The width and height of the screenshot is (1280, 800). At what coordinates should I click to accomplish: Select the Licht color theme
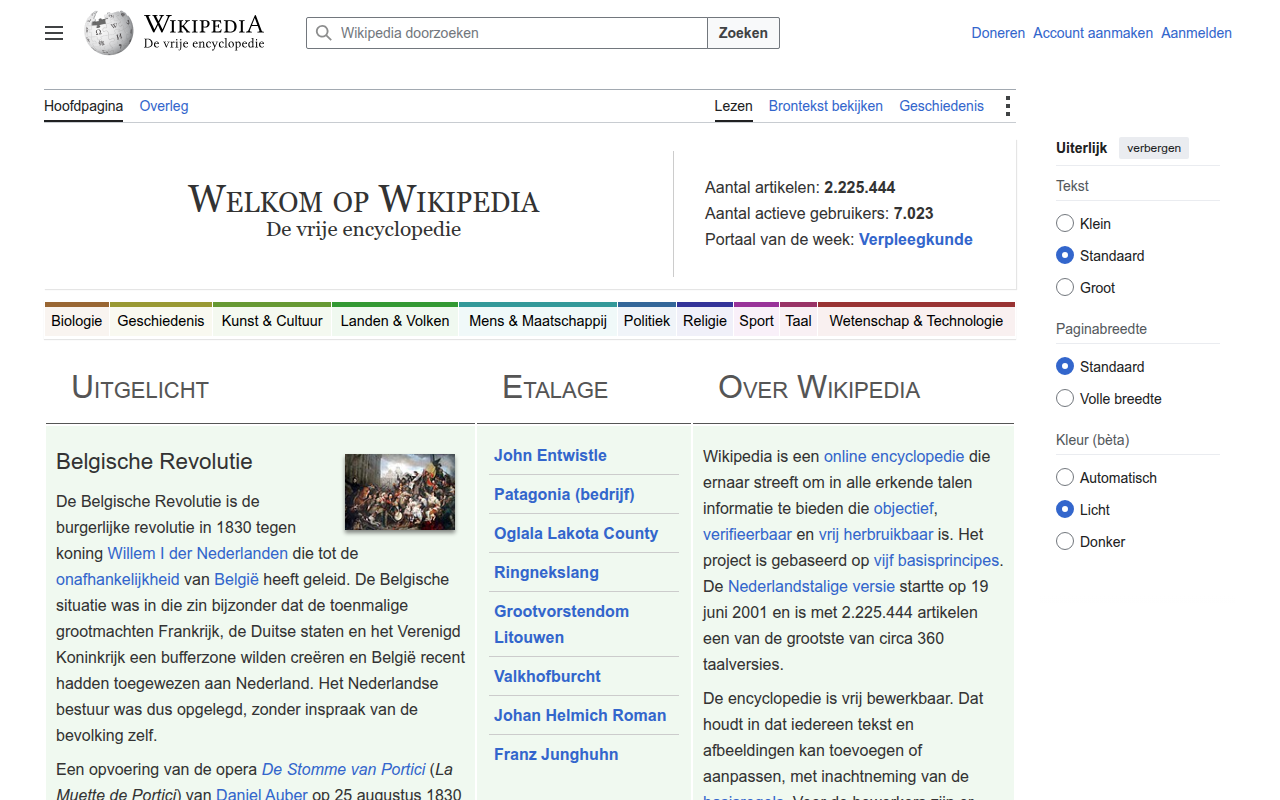coord(1065,510)
